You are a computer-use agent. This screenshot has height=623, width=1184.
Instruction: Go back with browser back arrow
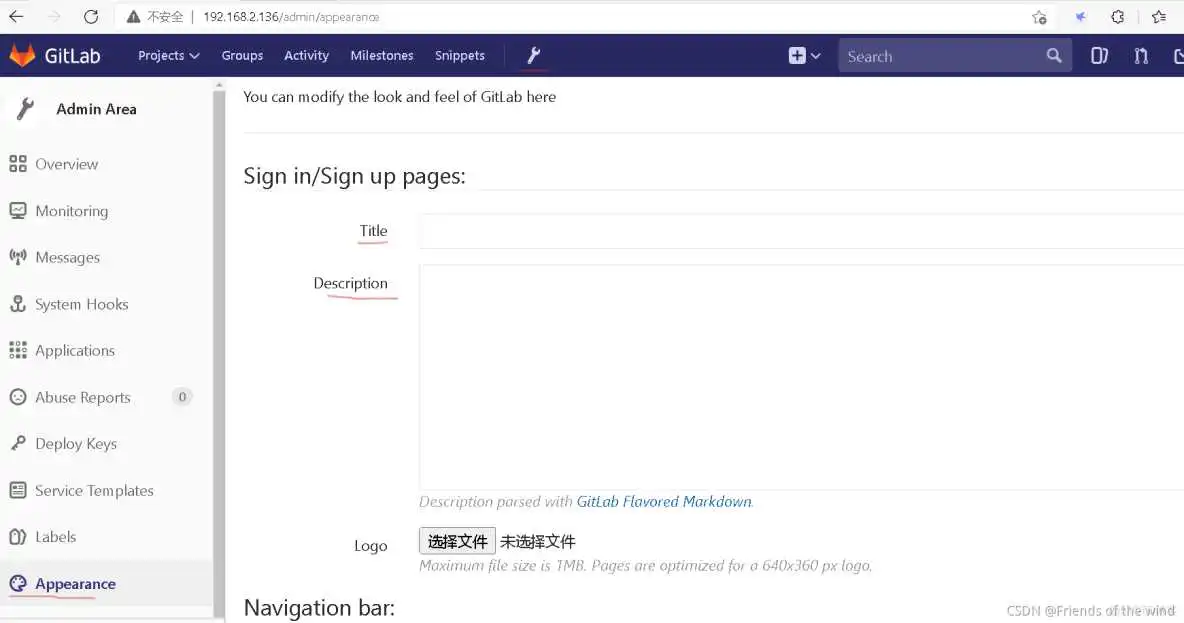pyautogui.click(x=16, y=17)
